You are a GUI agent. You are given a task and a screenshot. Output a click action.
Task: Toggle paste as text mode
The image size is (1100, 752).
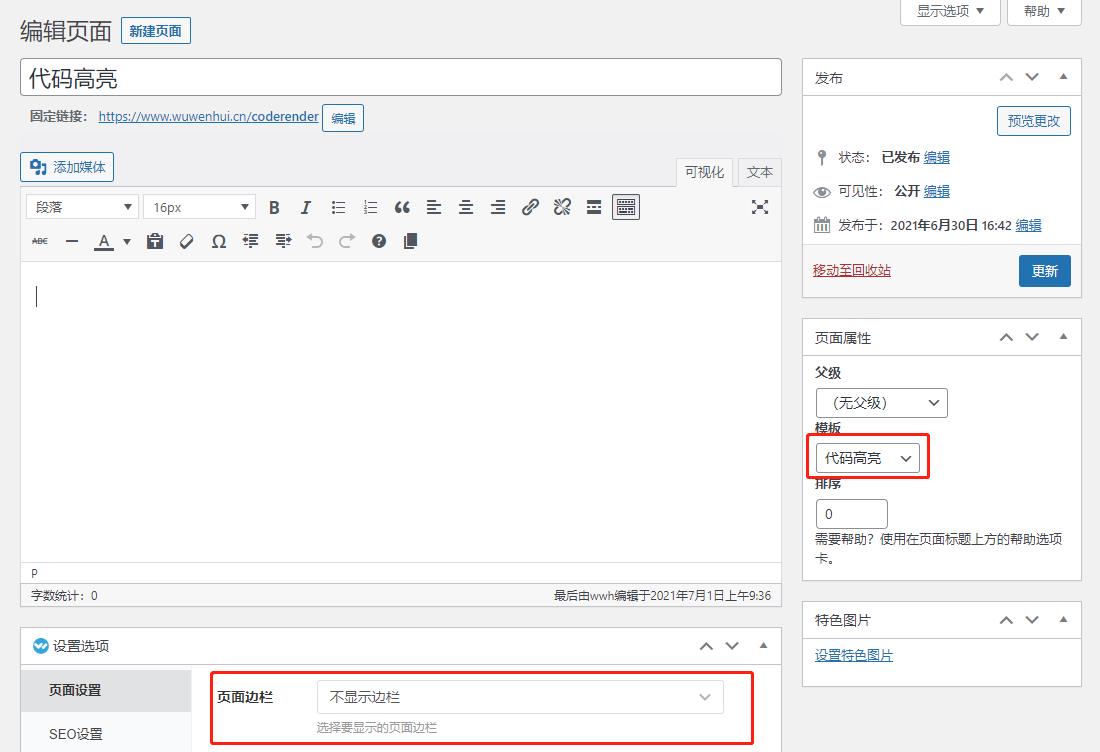[155, 241]
